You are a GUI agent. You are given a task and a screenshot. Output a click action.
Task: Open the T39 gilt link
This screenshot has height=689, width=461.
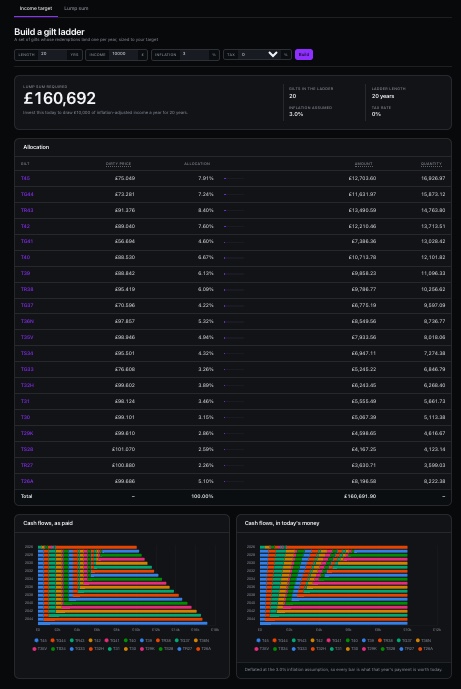tap(25, 273)
